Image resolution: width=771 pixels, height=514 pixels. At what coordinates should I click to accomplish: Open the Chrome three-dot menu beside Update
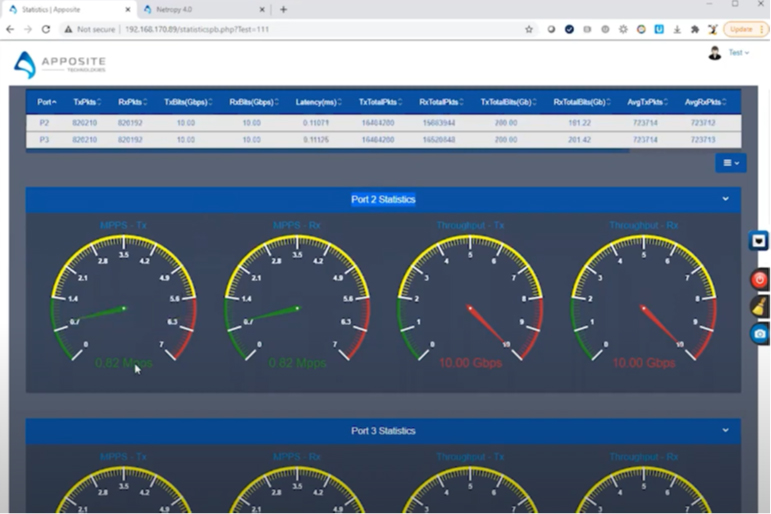tap(762, 30)
